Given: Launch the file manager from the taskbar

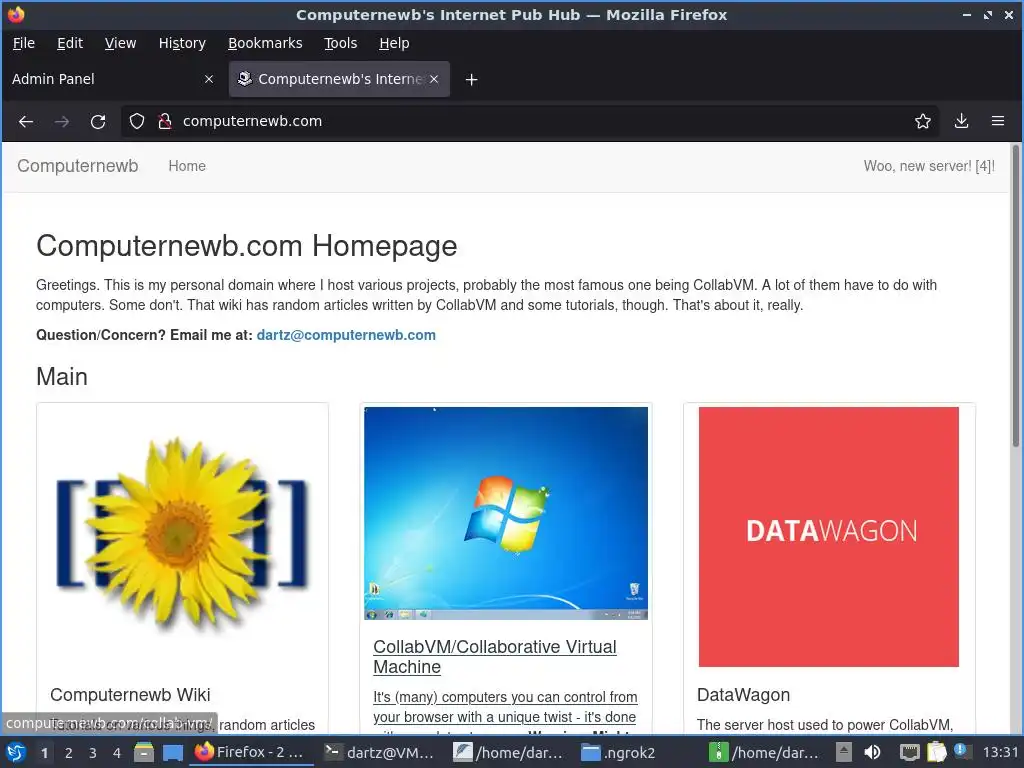Looking at the screenshot, I should pos(144,753).
